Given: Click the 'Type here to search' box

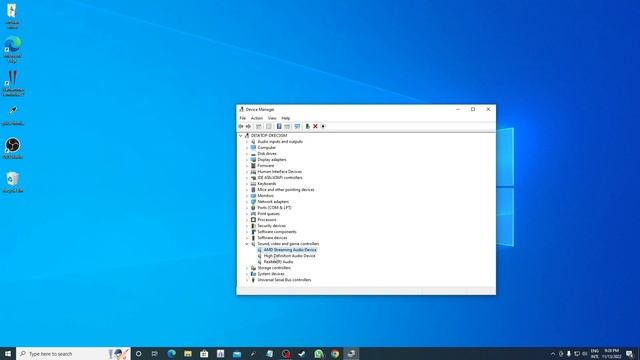Looking at the screenshot, I should [73, 354].
